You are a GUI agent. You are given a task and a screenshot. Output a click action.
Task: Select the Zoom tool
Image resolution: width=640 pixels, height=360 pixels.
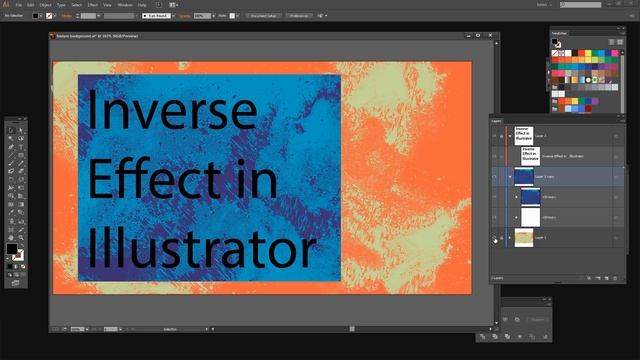tap(21, 238)
